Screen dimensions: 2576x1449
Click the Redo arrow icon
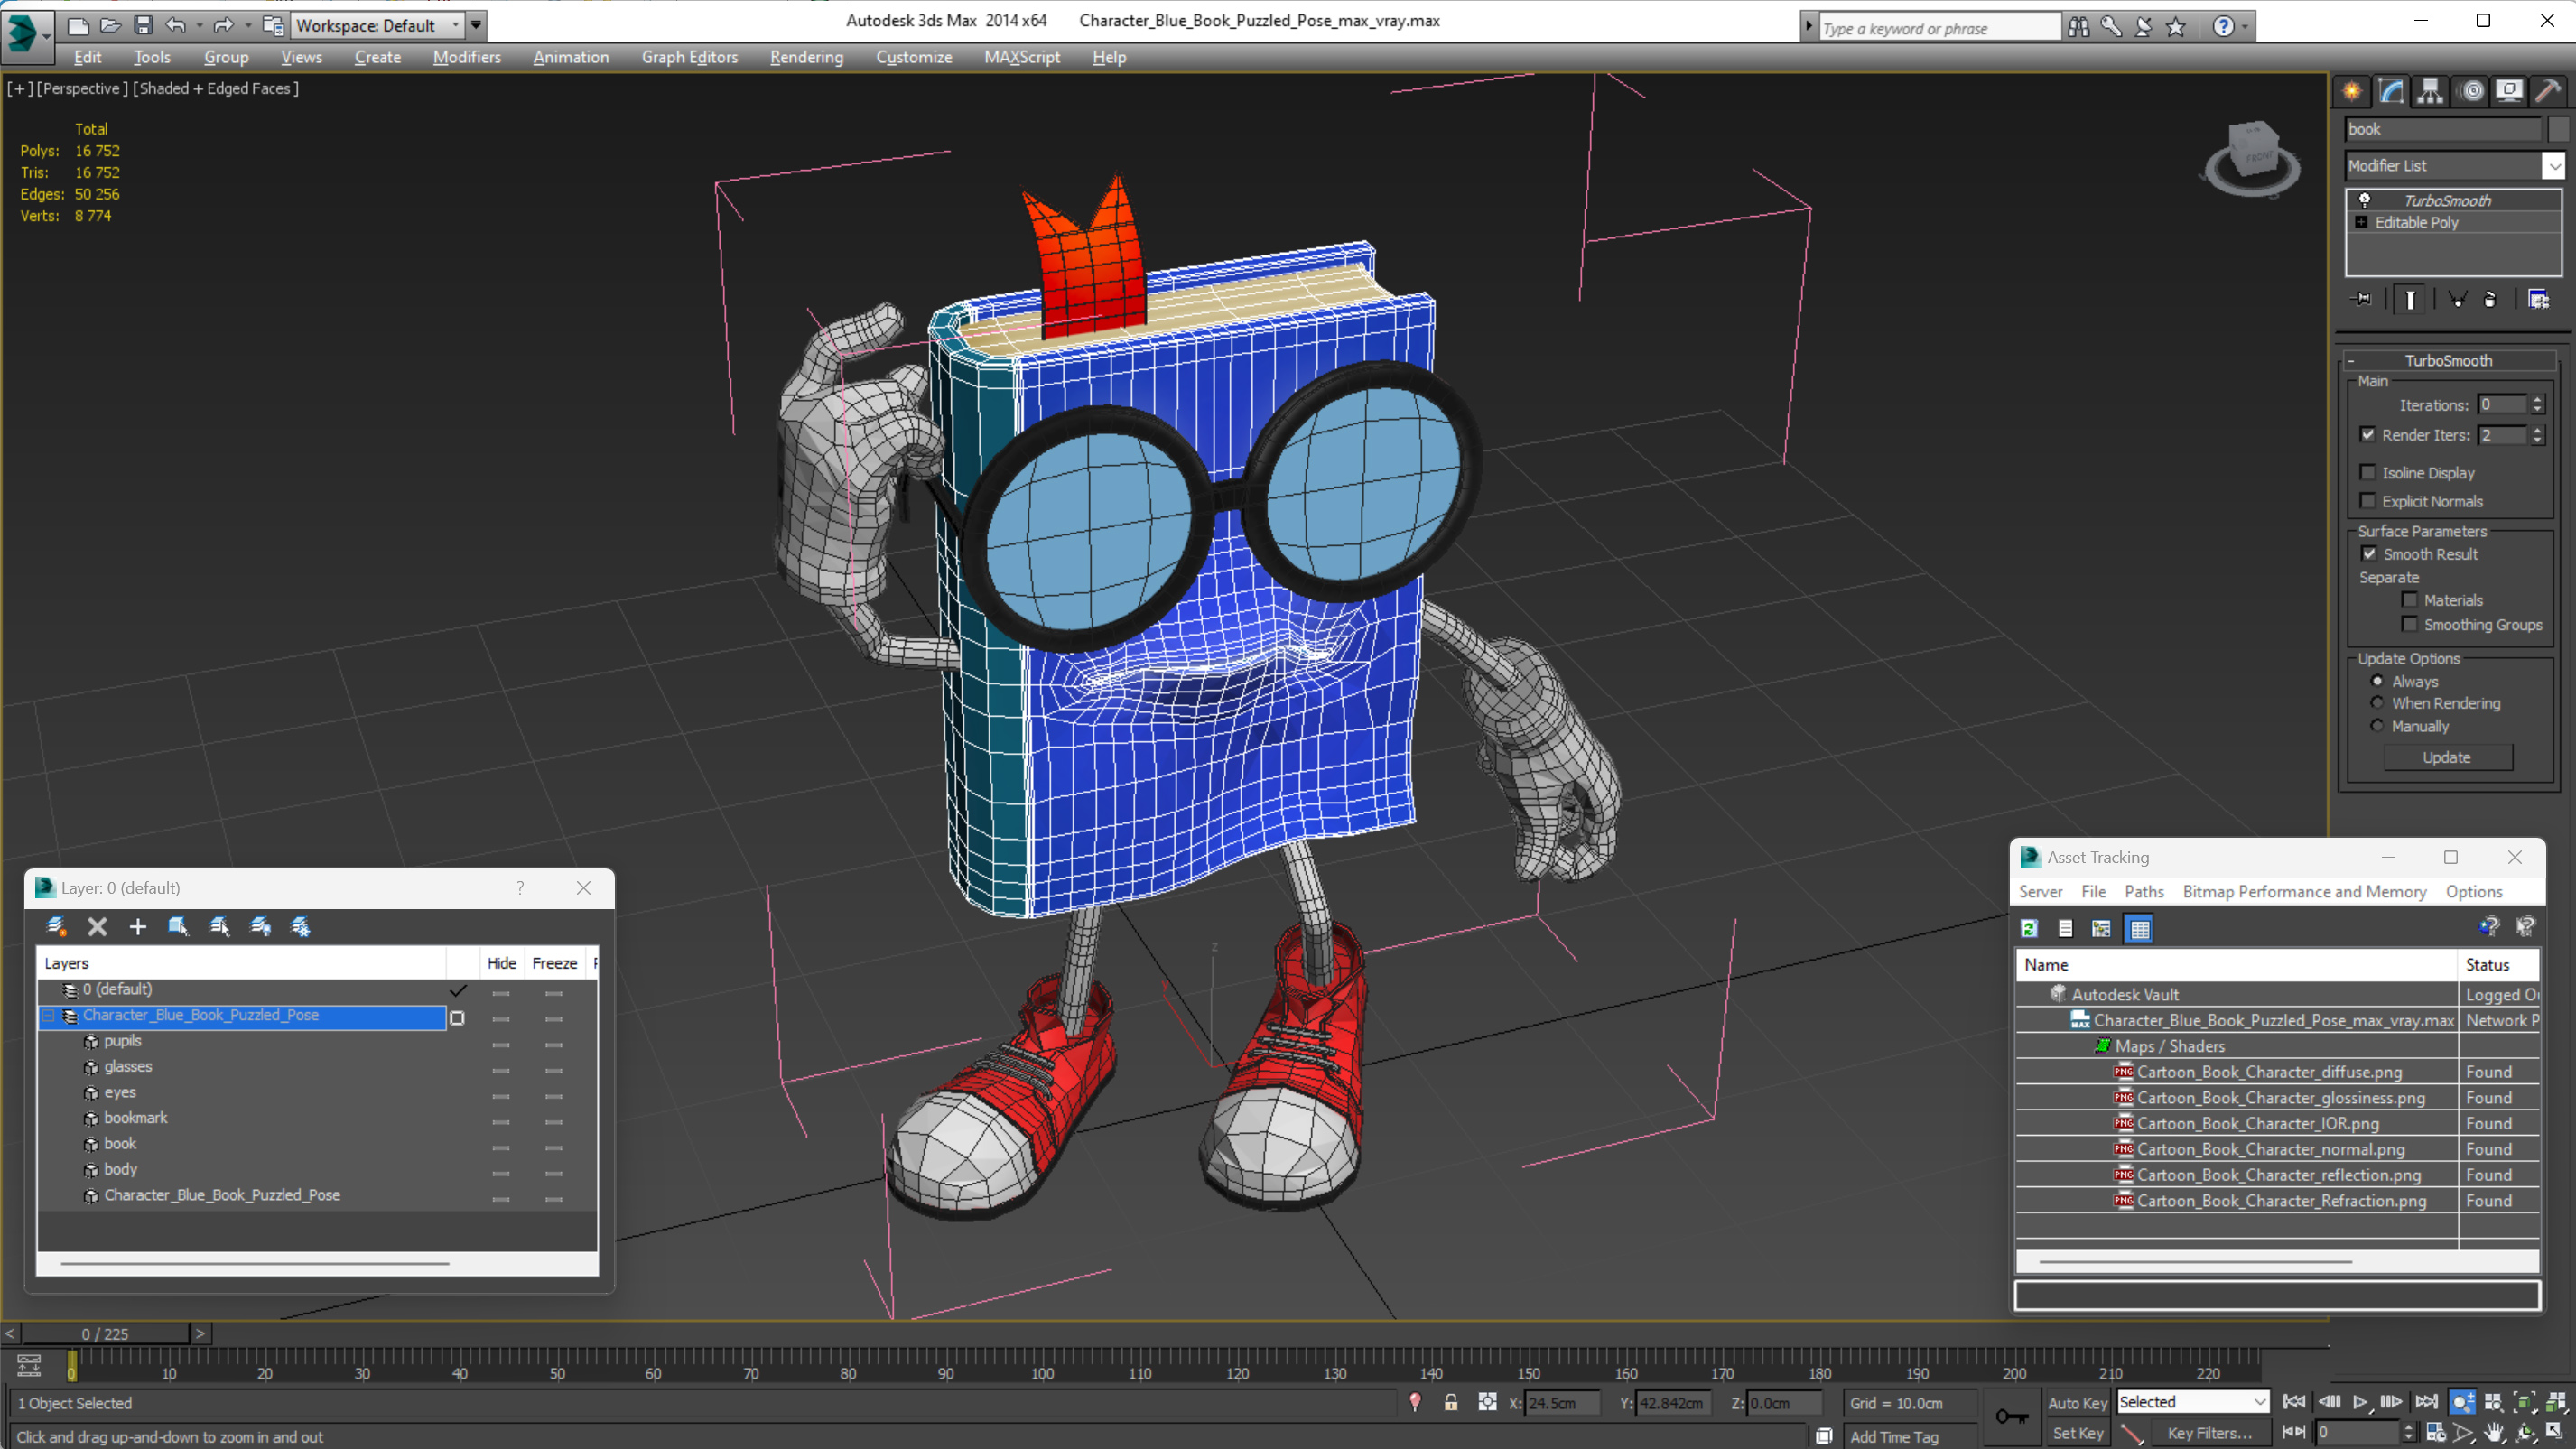click(x=223, y=25)
